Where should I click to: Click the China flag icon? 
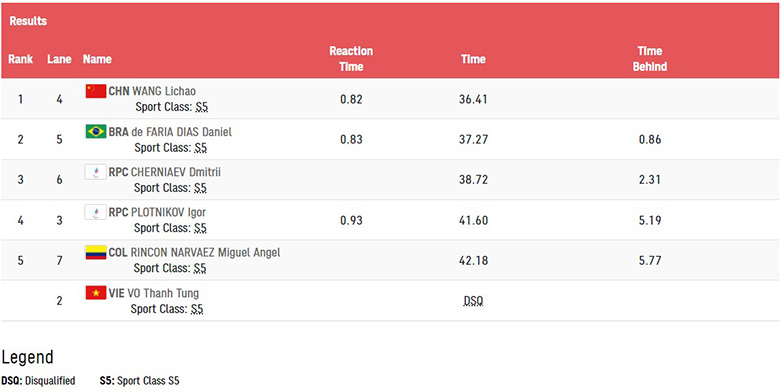pos(96,91)
